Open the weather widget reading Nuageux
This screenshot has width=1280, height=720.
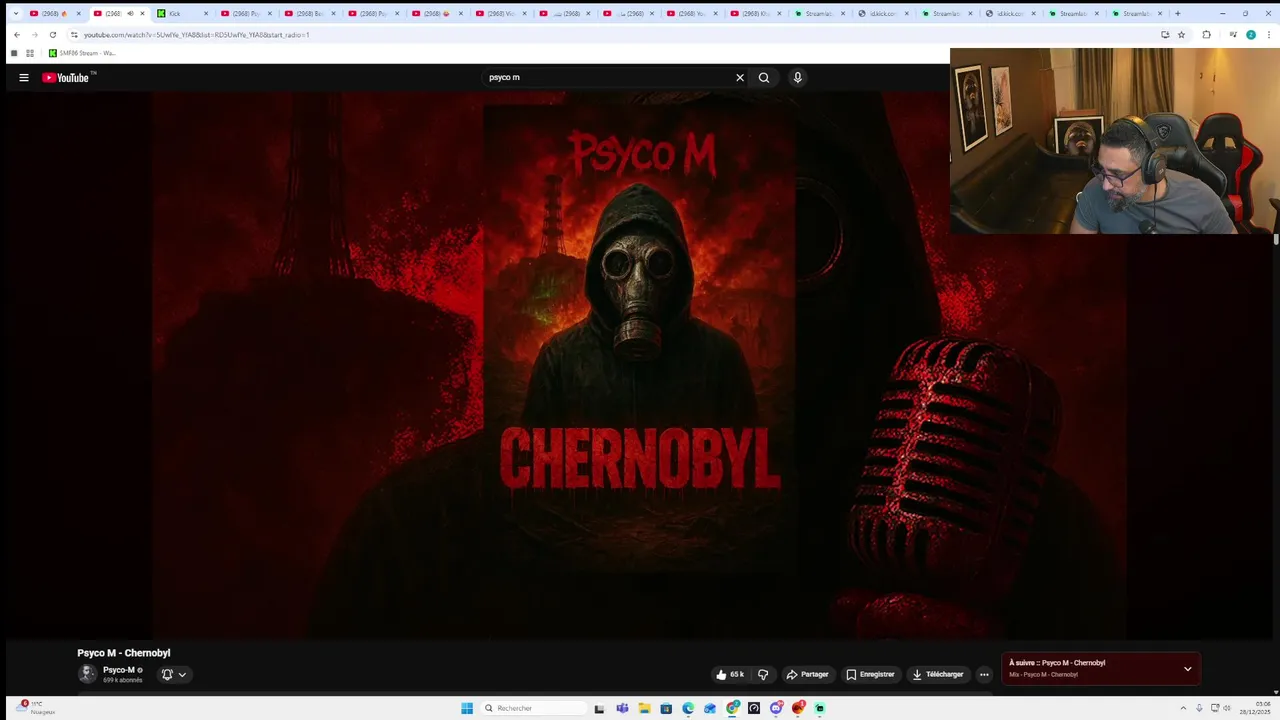click(33, 708)
